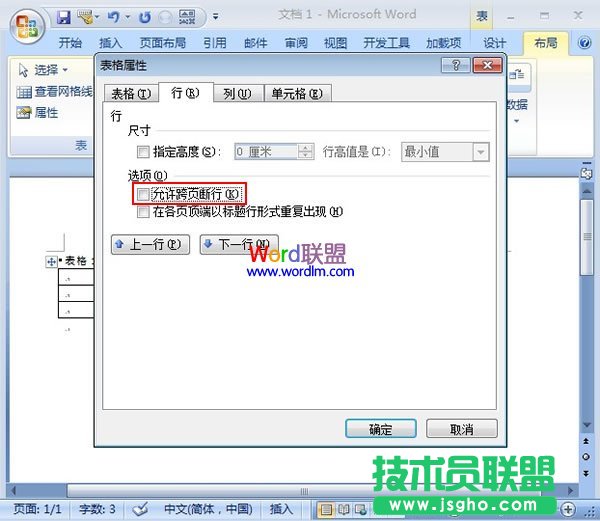Click the row height value field
Viewport: 600px width, 521px height.
tap(266, 152)
